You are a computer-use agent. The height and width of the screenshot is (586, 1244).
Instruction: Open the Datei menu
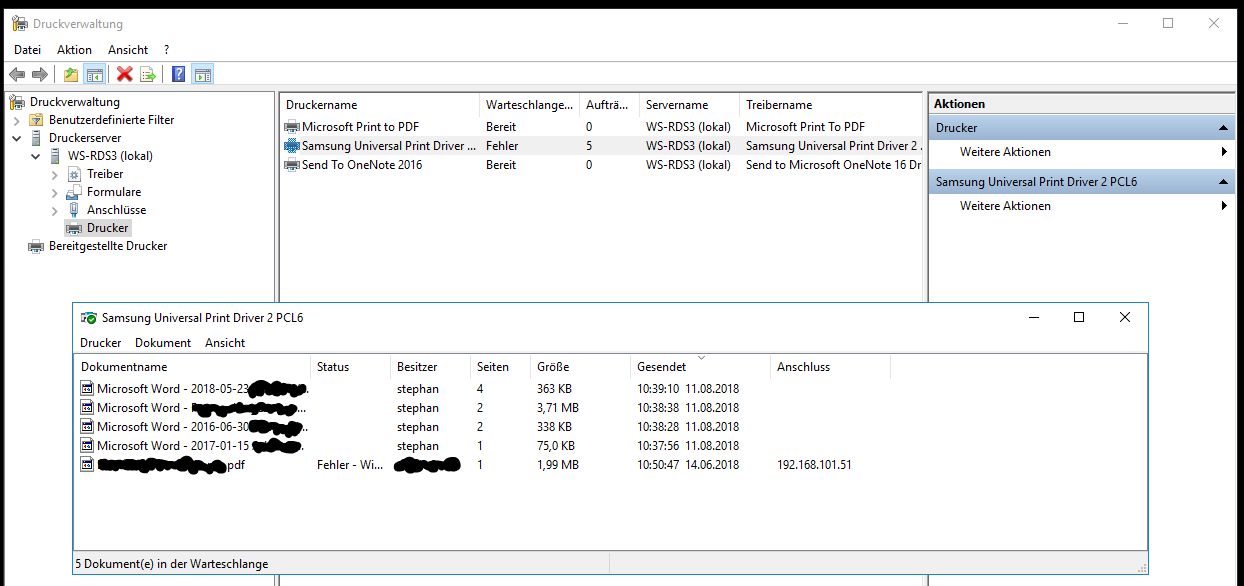[x=27, y=50]
